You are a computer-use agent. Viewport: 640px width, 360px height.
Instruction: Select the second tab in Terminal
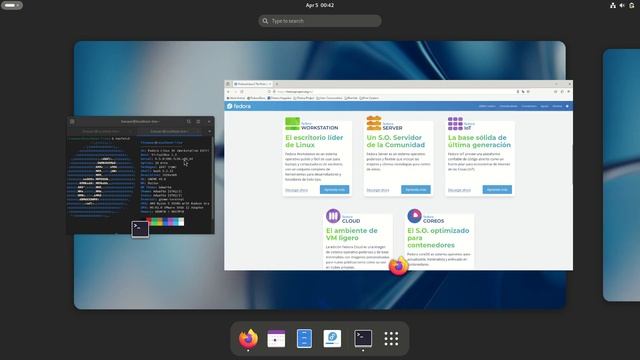(x=169, y=131)
